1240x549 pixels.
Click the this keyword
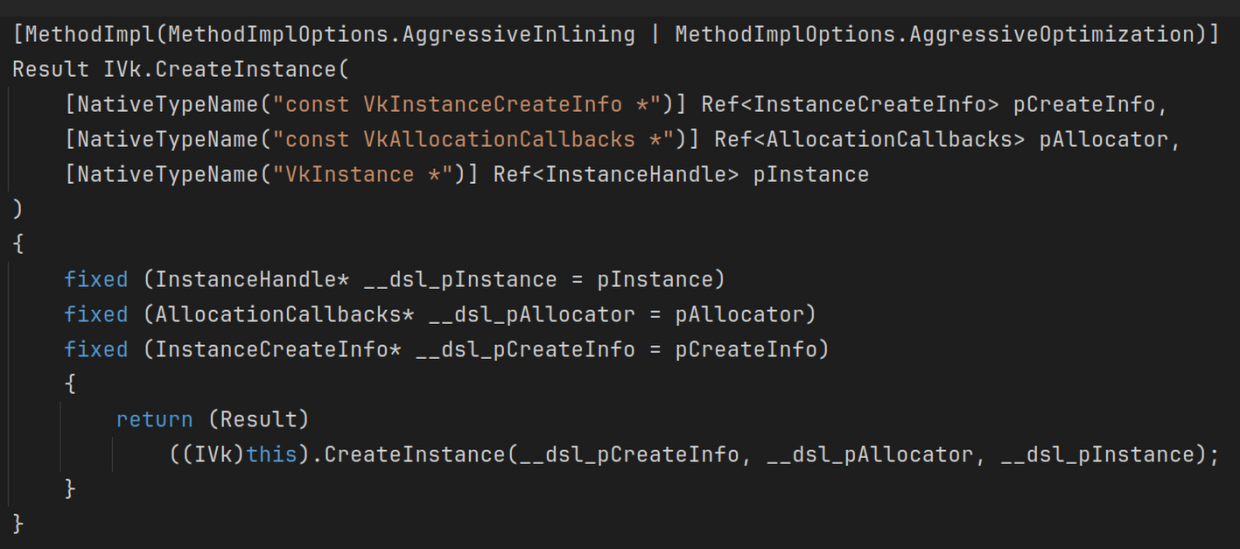tap(272, 454)
